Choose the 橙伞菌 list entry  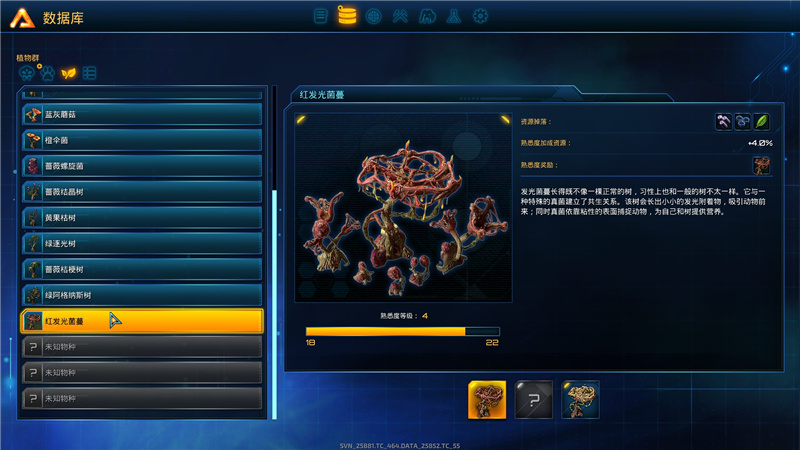[x=142, y=140]
